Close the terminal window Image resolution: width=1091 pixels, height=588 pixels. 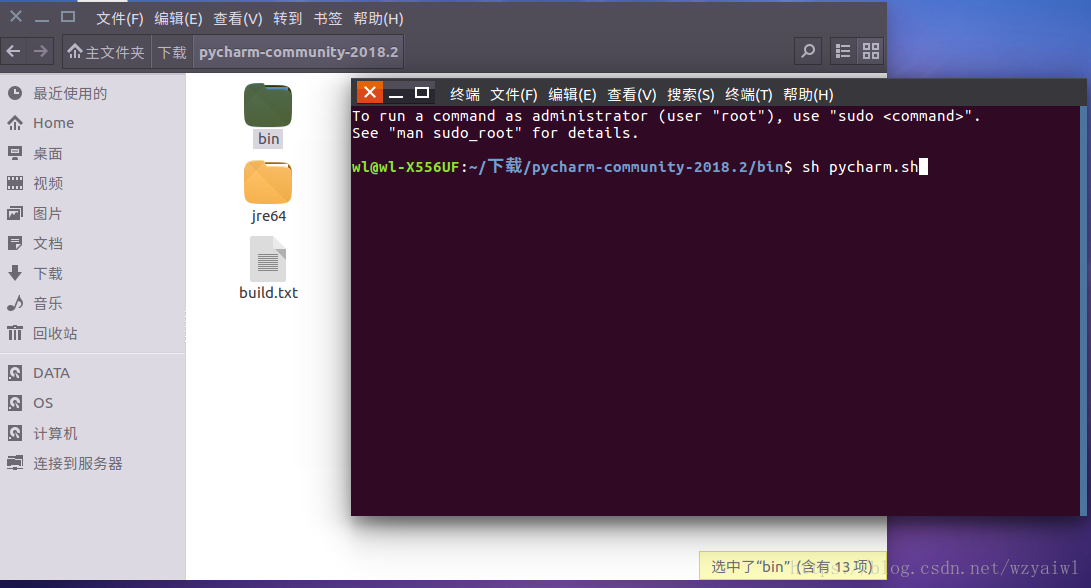369,92
